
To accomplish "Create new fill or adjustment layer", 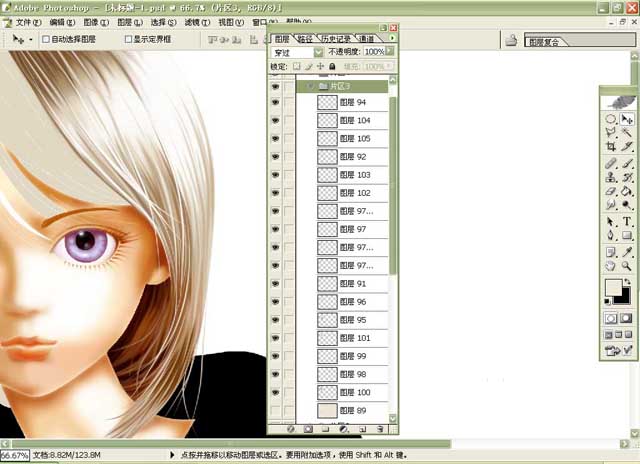I will point(344,429).
